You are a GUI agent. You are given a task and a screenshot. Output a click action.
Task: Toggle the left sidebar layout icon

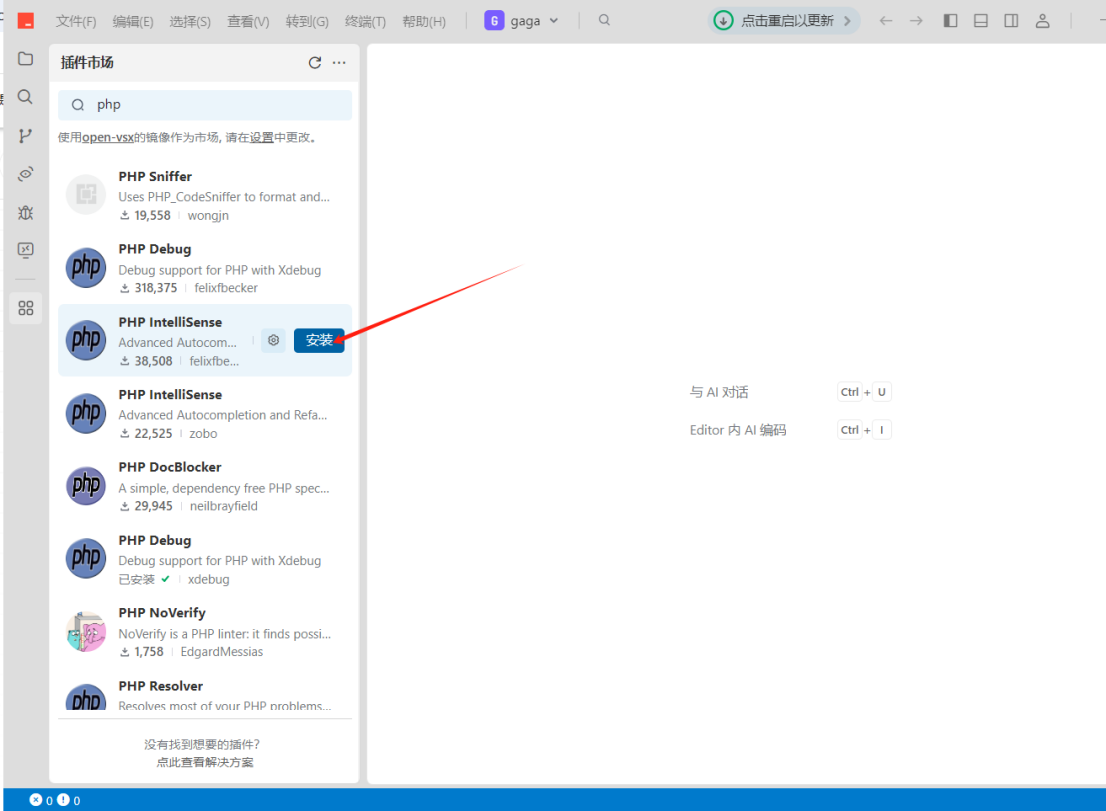click(951, 21)
